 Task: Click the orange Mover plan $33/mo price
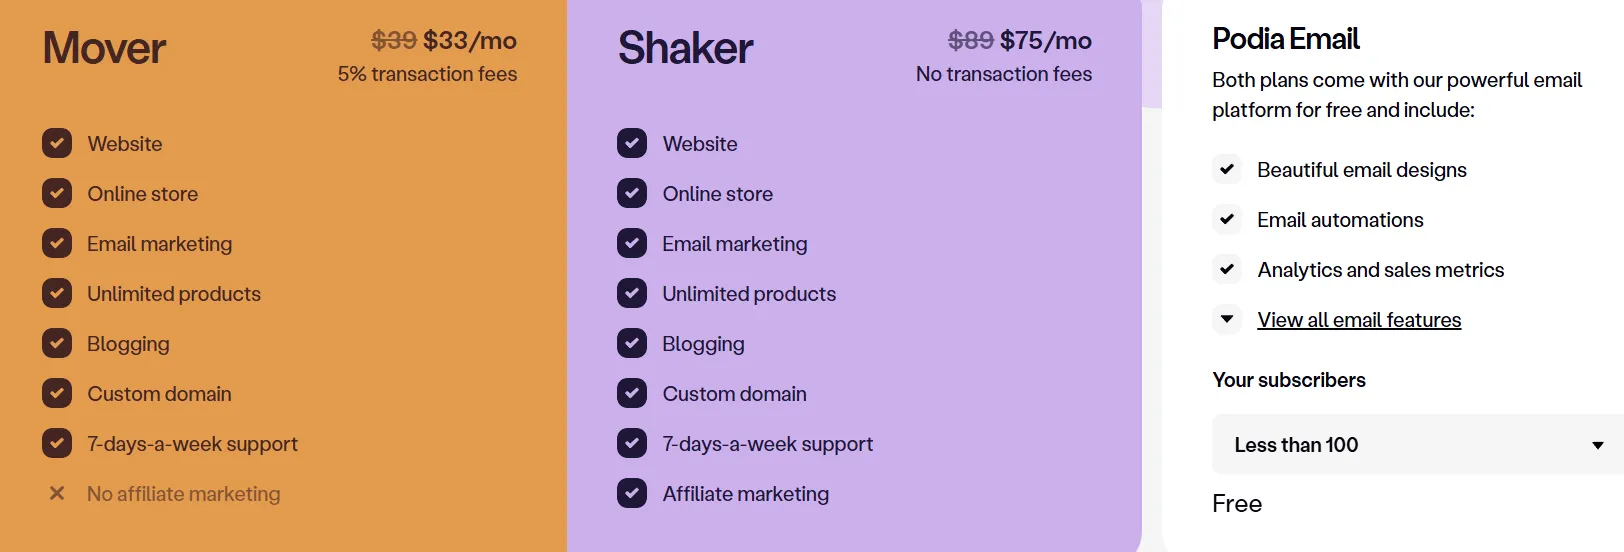click(x=469, y=41)
